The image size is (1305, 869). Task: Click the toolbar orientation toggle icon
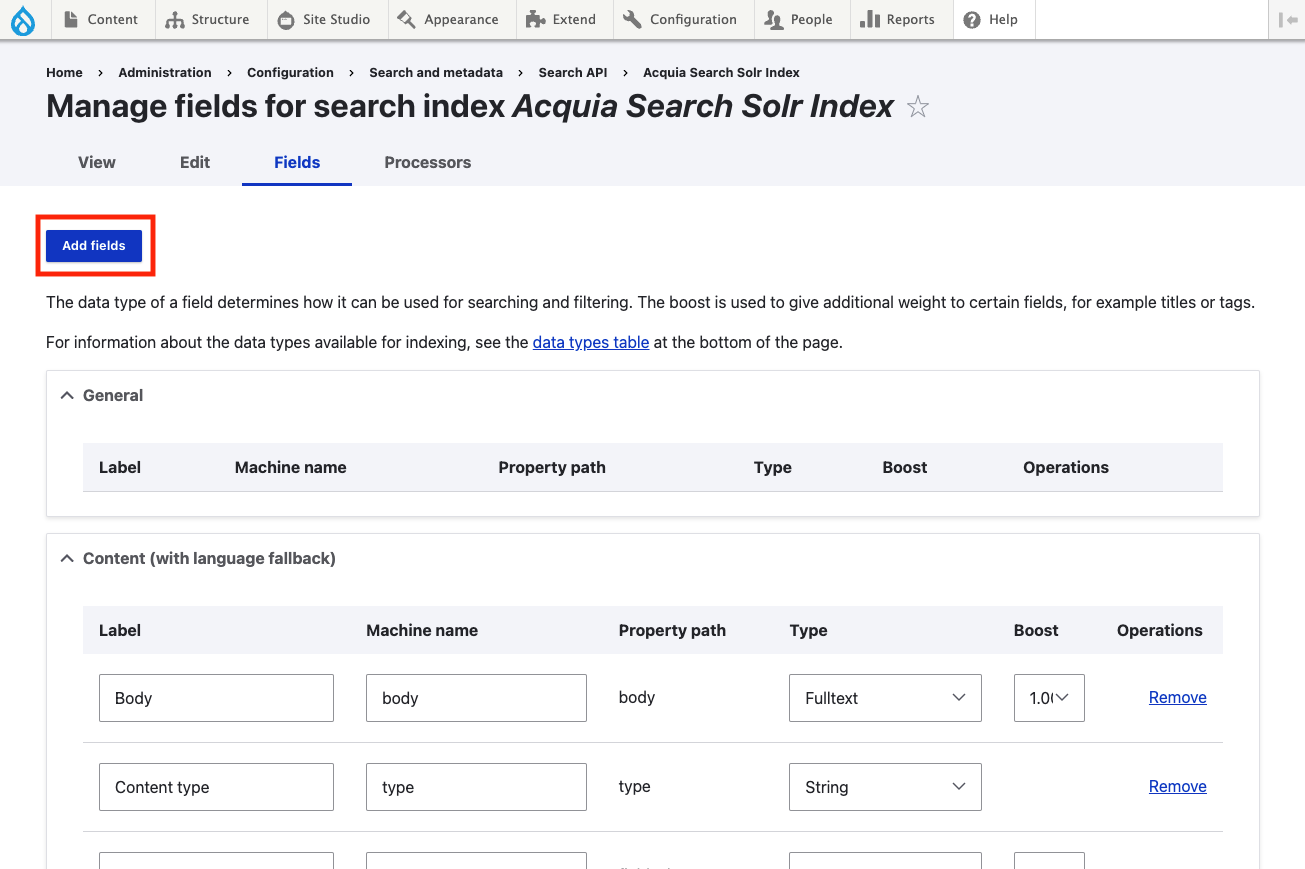tap(1288, 20)
